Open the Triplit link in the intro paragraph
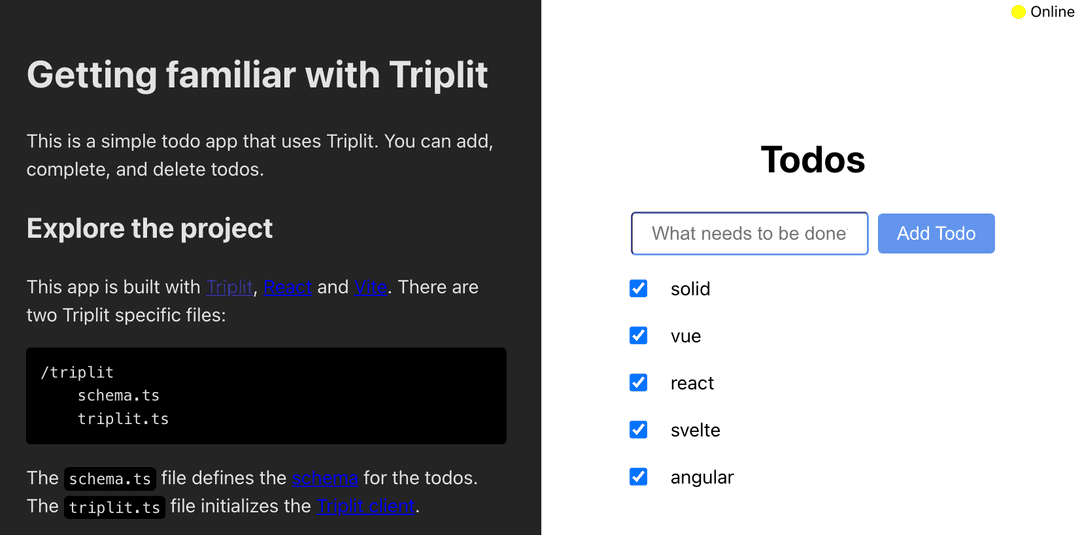 click(x=230, y=287)
